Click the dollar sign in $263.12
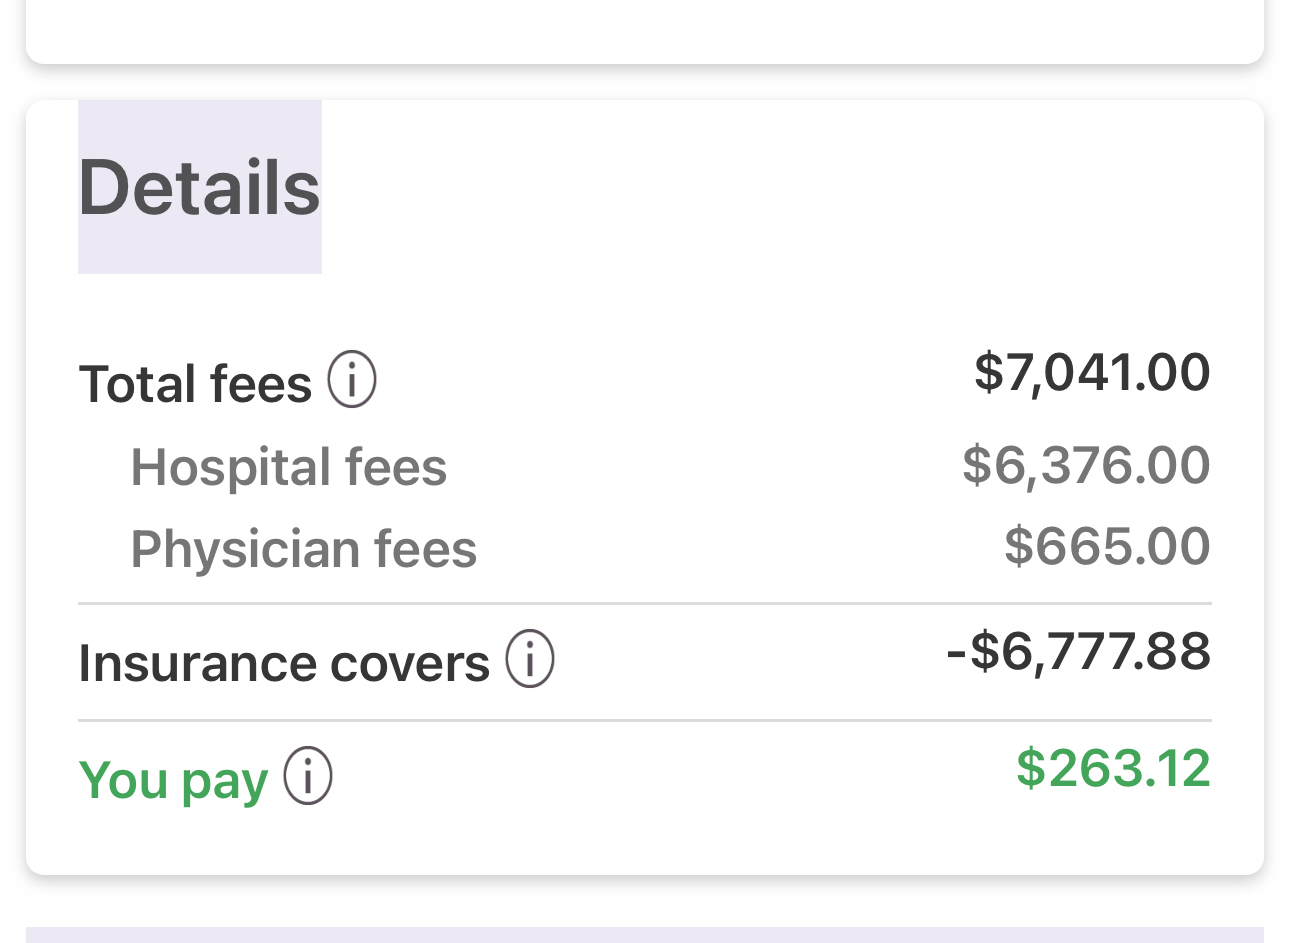The height and width of the screenshot is (943, 1290). pyautogui.click(x=1030, y=768)
